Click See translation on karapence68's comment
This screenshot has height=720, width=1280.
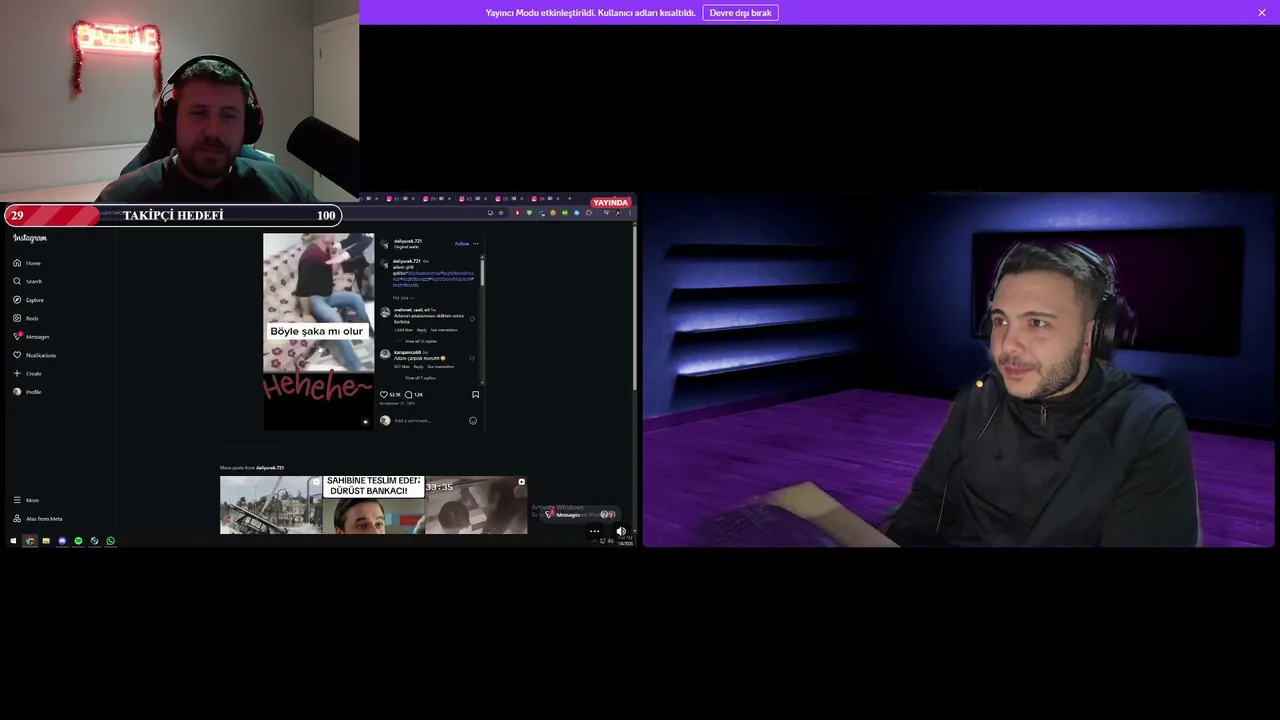coord(441,367)
